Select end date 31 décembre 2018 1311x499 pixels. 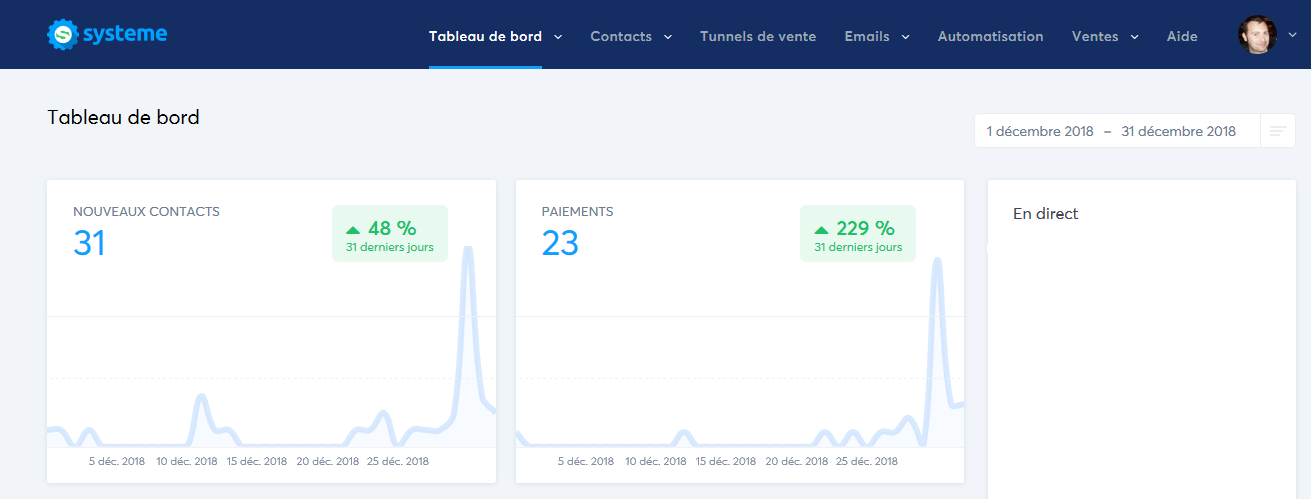(1178, 131)
